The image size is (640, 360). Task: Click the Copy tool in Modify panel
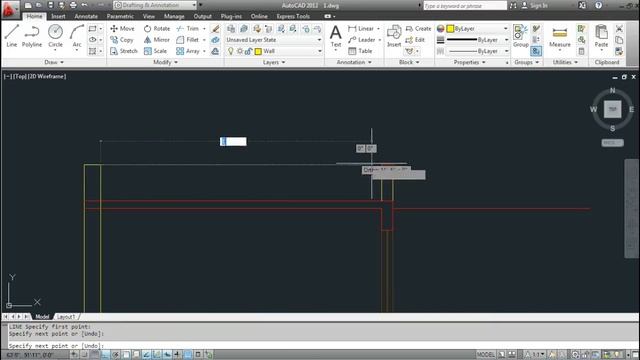click(x=122, y=40)
